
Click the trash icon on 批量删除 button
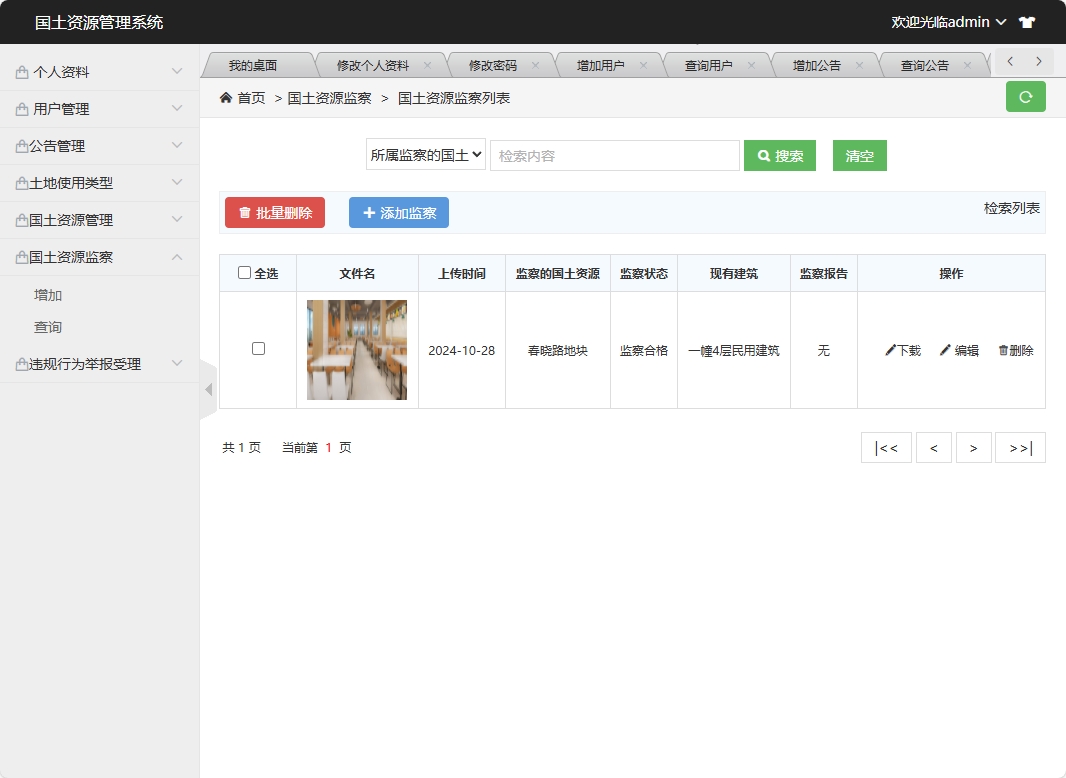(x=246, y=212)
